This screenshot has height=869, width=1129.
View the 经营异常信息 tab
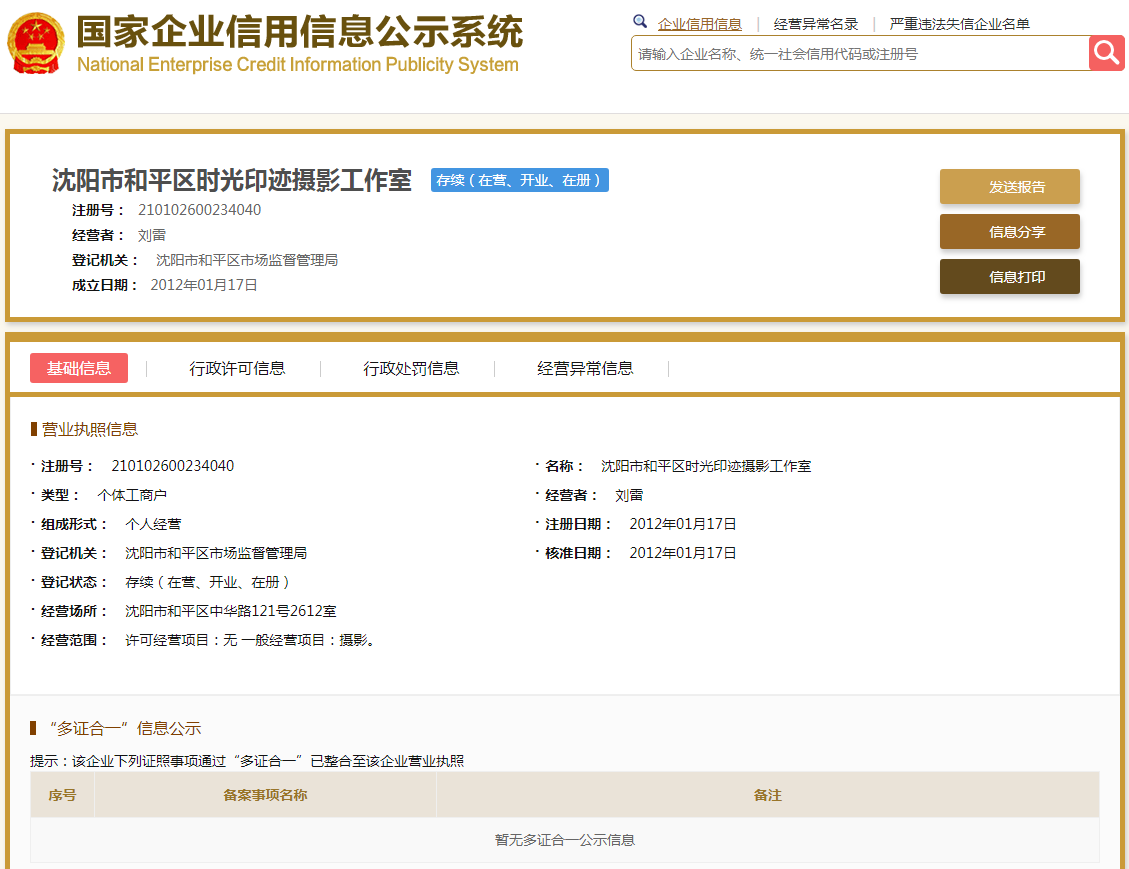(x=585, y=368)
